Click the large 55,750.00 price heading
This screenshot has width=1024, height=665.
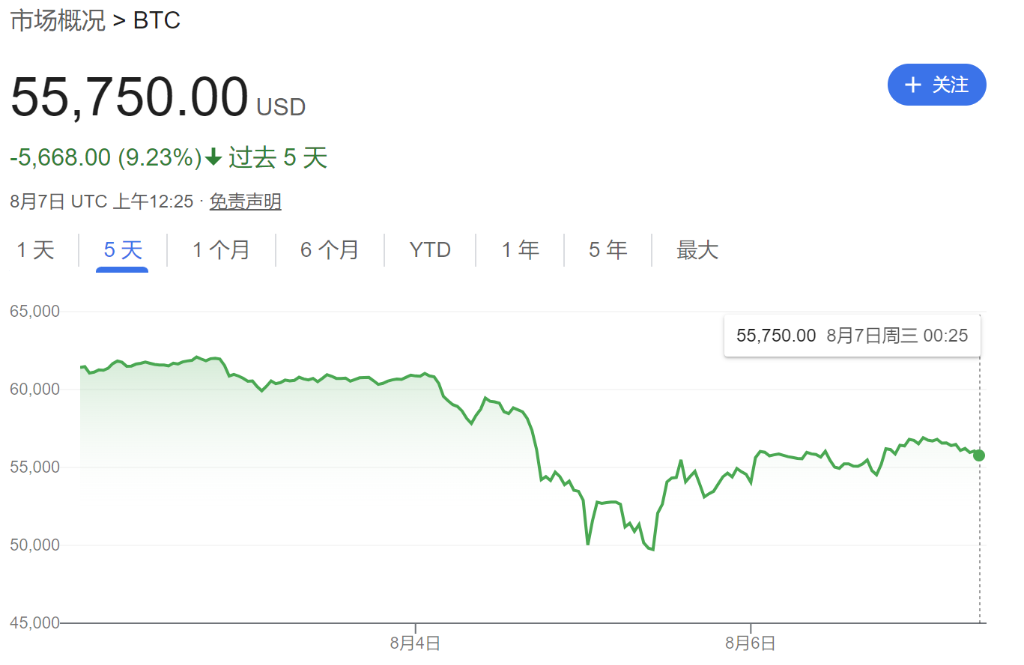(129, 98)
